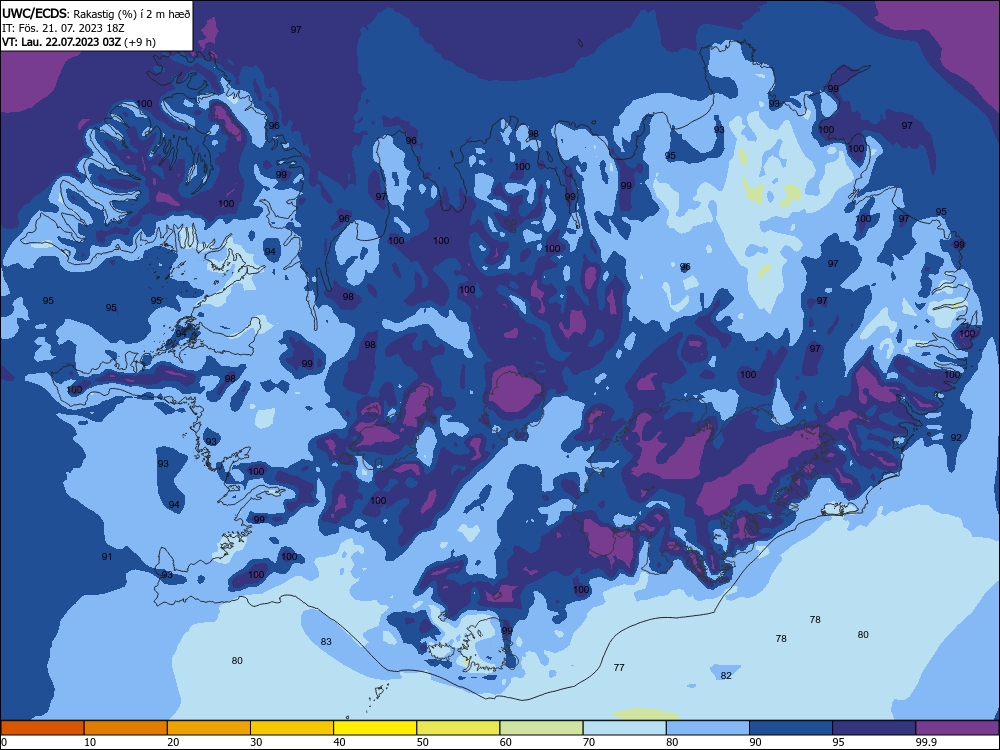This screenshot has height=750, width=1000.
Task: Click the dark orange 0-10 legend swatch
Action: [x=42, y=728]
